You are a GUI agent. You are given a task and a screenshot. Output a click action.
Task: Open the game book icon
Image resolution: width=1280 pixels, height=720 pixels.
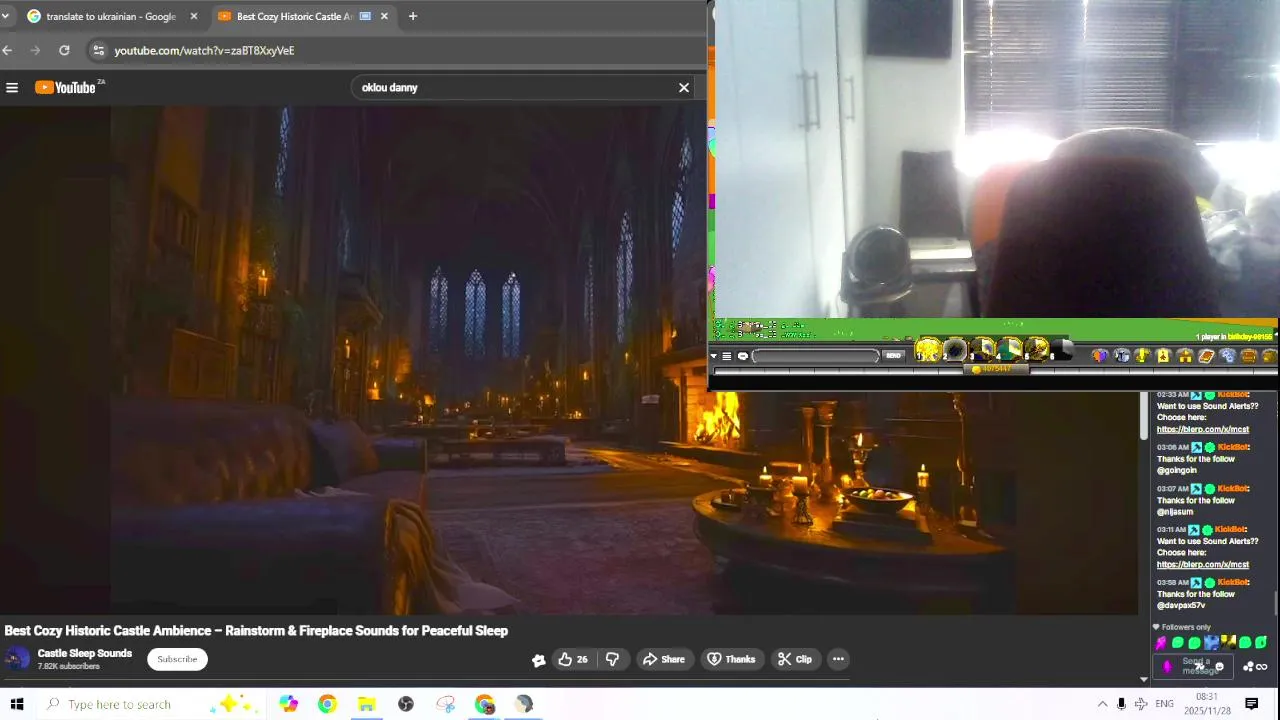pos(1205,356)
